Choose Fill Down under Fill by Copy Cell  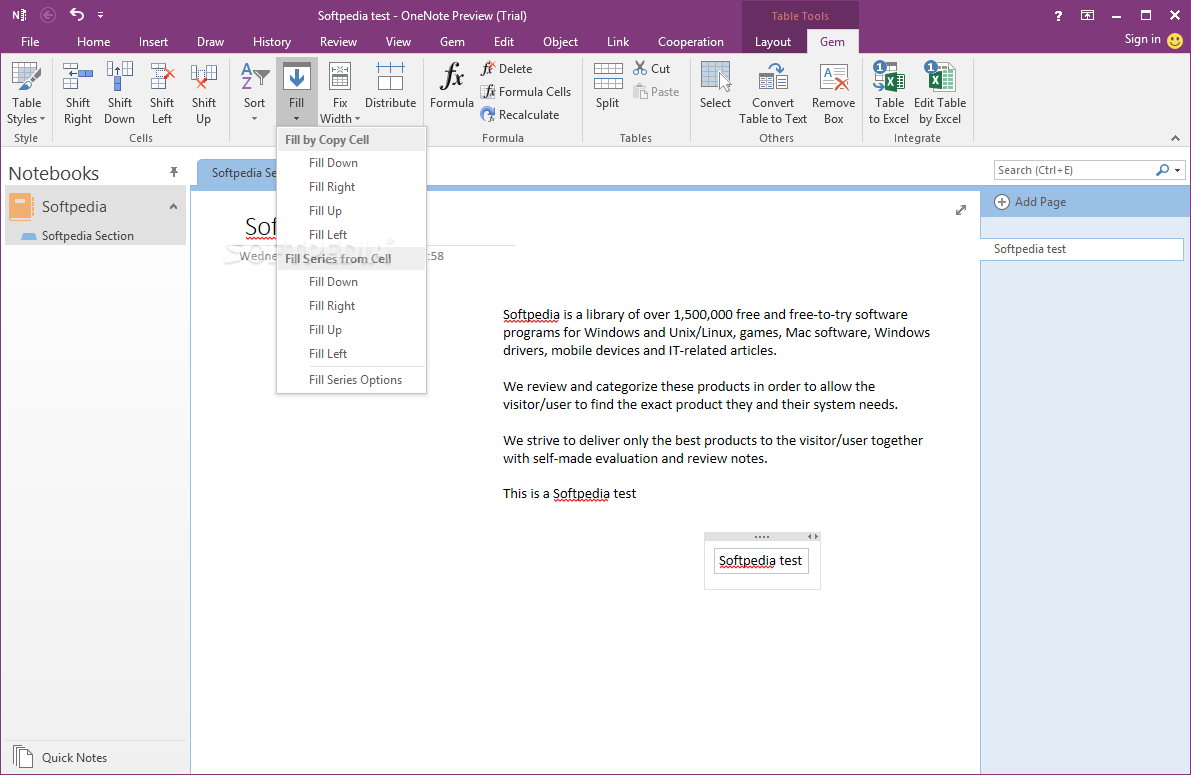[352, 163]
